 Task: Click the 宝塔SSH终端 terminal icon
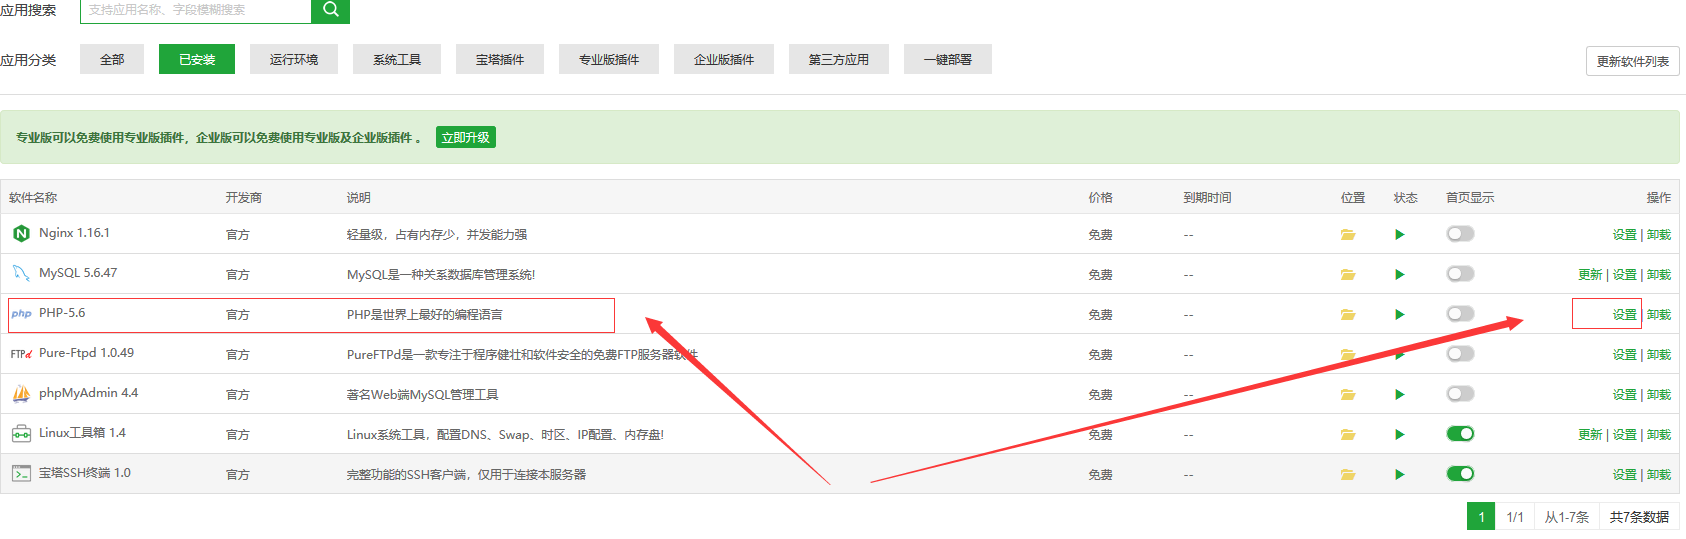coord(21,473)
